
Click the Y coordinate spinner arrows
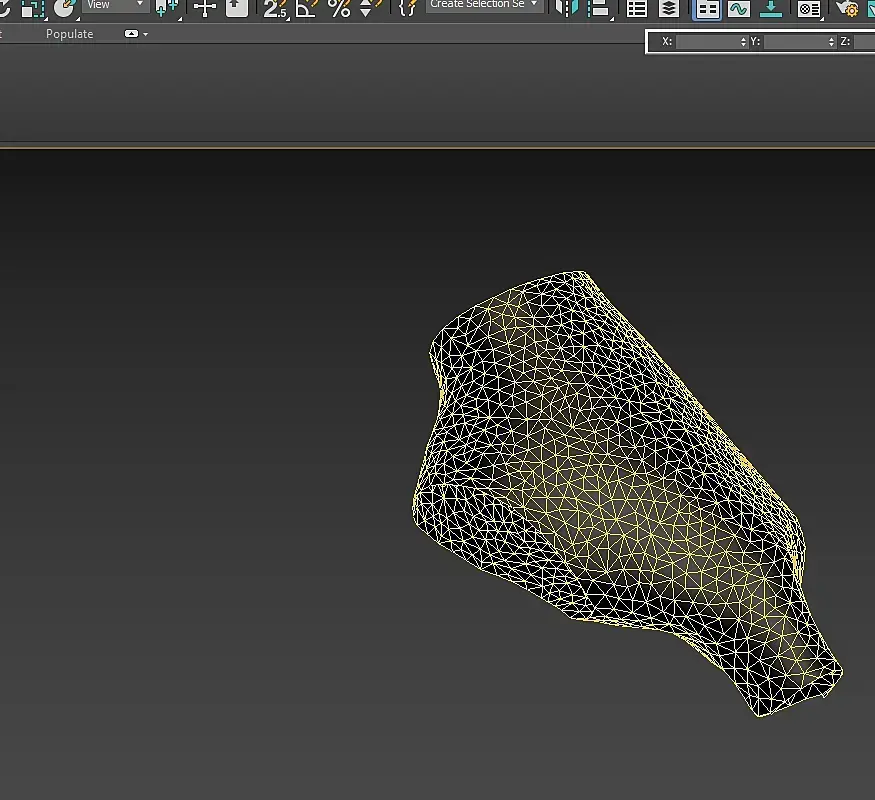coord(831,41)
